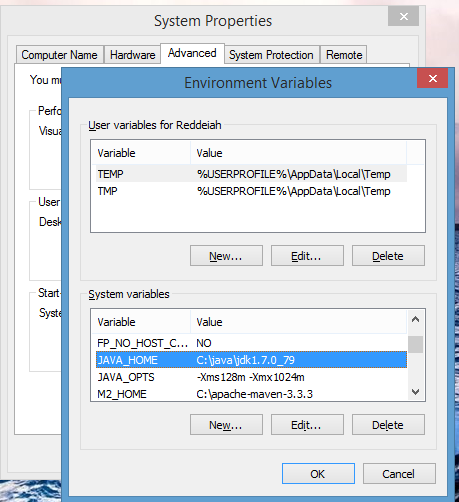459x502 pixels.
Task: Select the TEMP user variable row
Action: pos(251,174)
